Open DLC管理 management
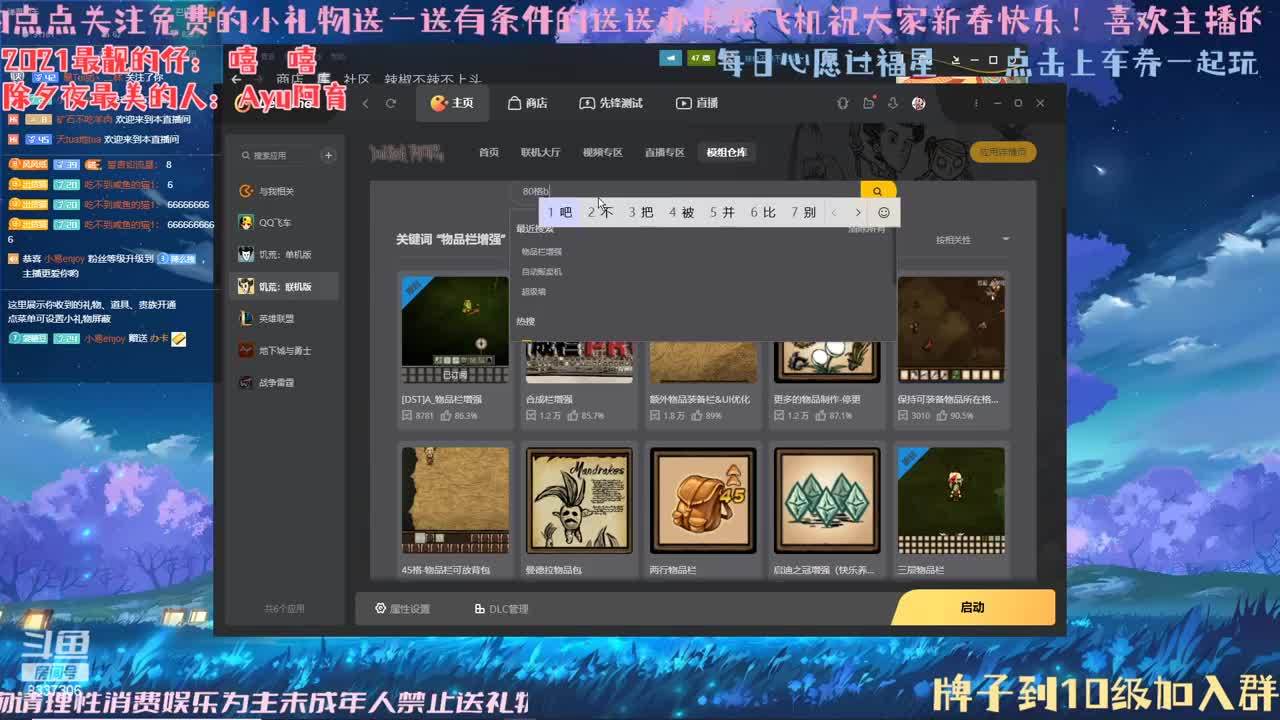1280x720 pixels. coord(502,608)
